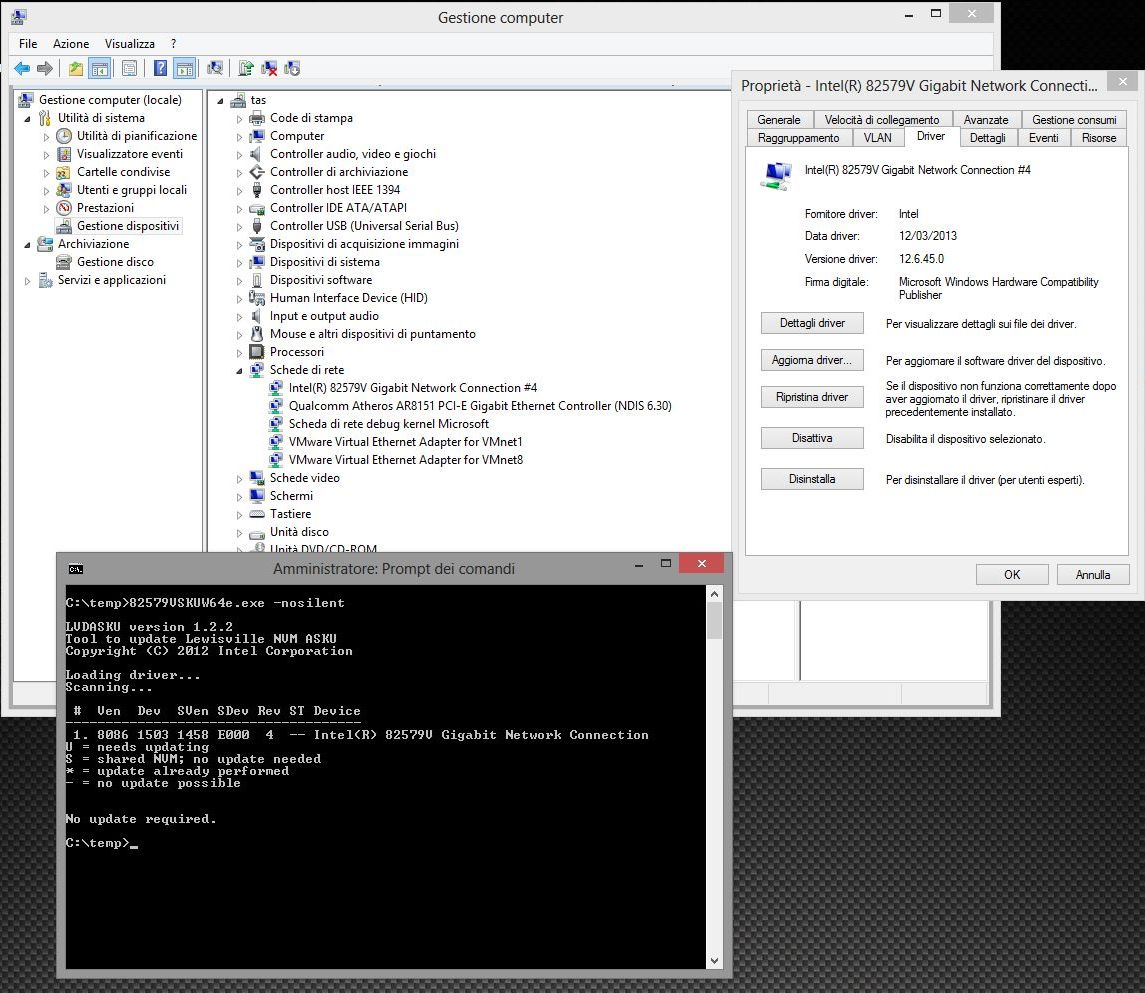Click the blue Help question mark icon
The width and height of the screenshot is (1145, 993).
click(x=160, y=69)
